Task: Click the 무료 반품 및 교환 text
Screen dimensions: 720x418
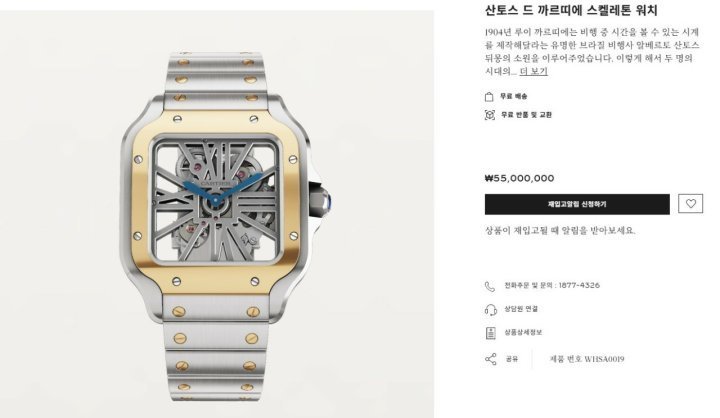Action: pyautogui.click(x=526, y=114)
